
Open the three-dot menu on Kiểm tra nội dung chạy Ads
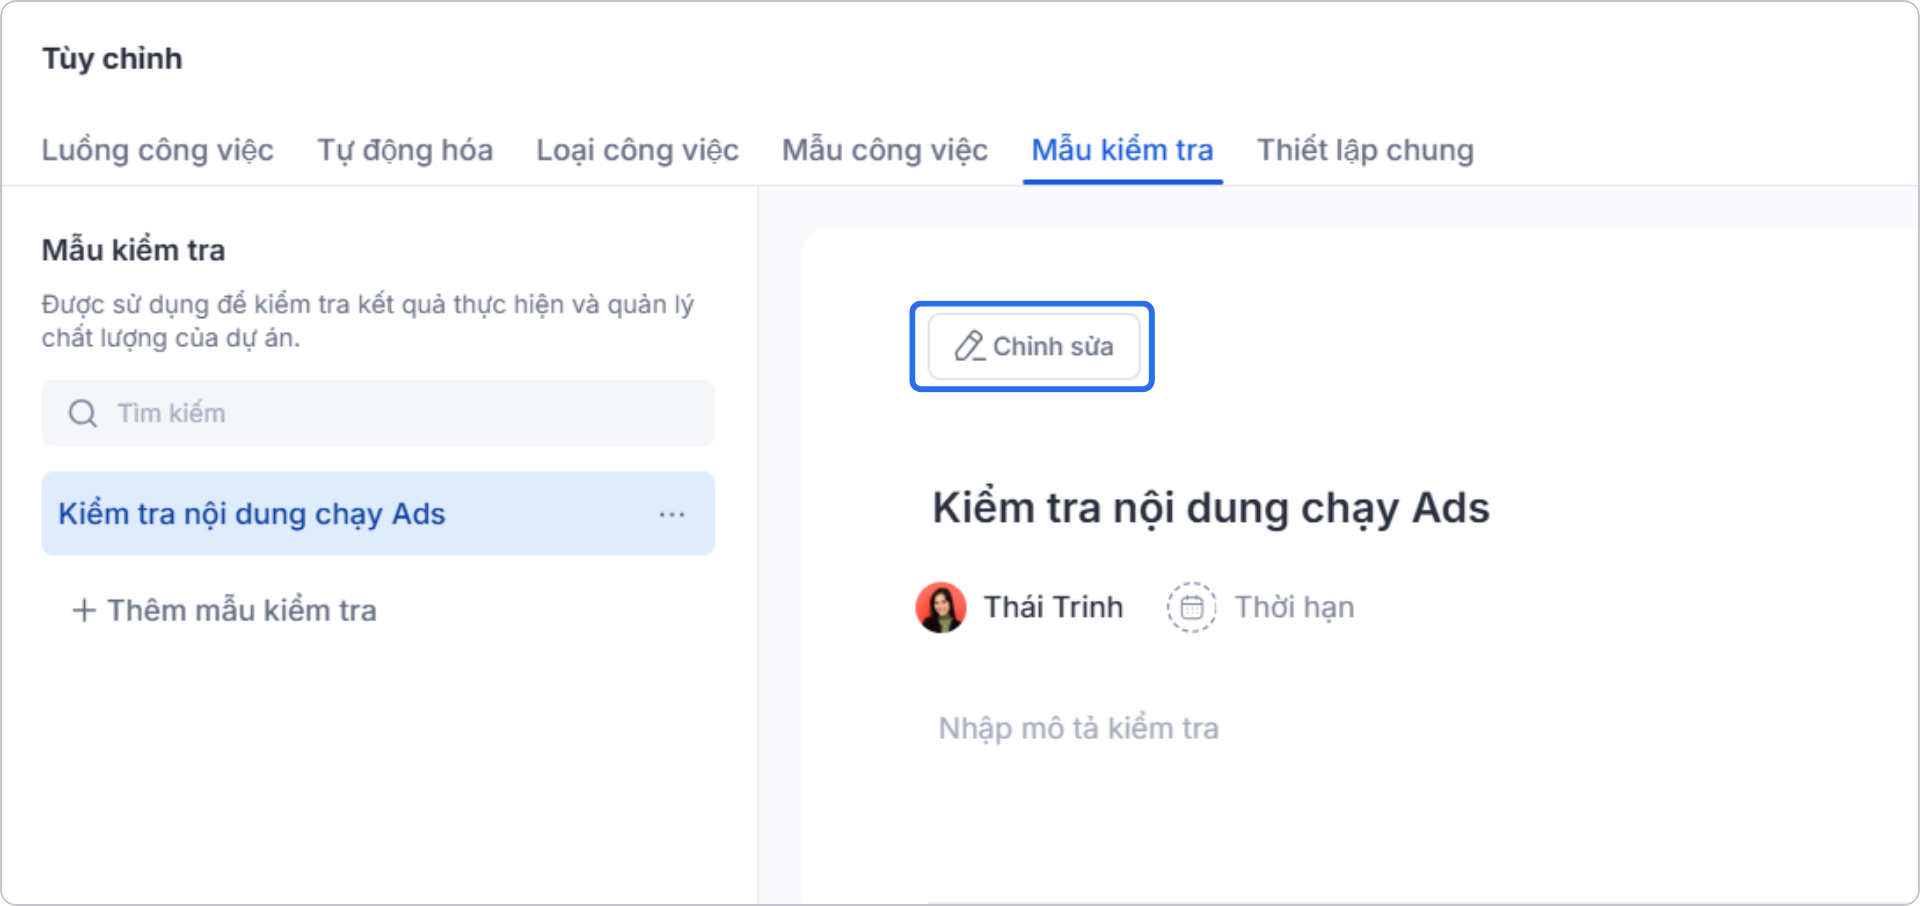(x=672, y=513)
